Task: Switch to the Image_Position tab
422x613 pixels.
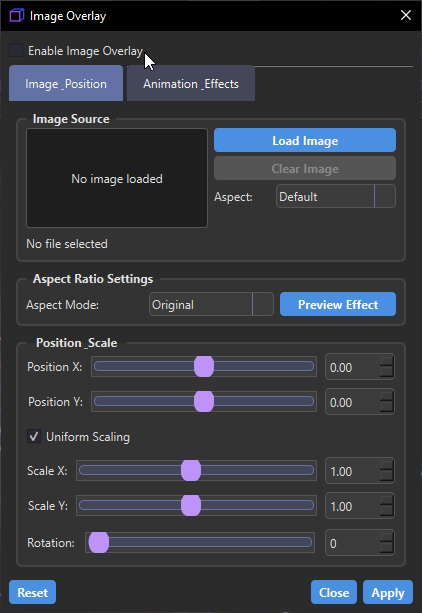Action: [66, 83]
